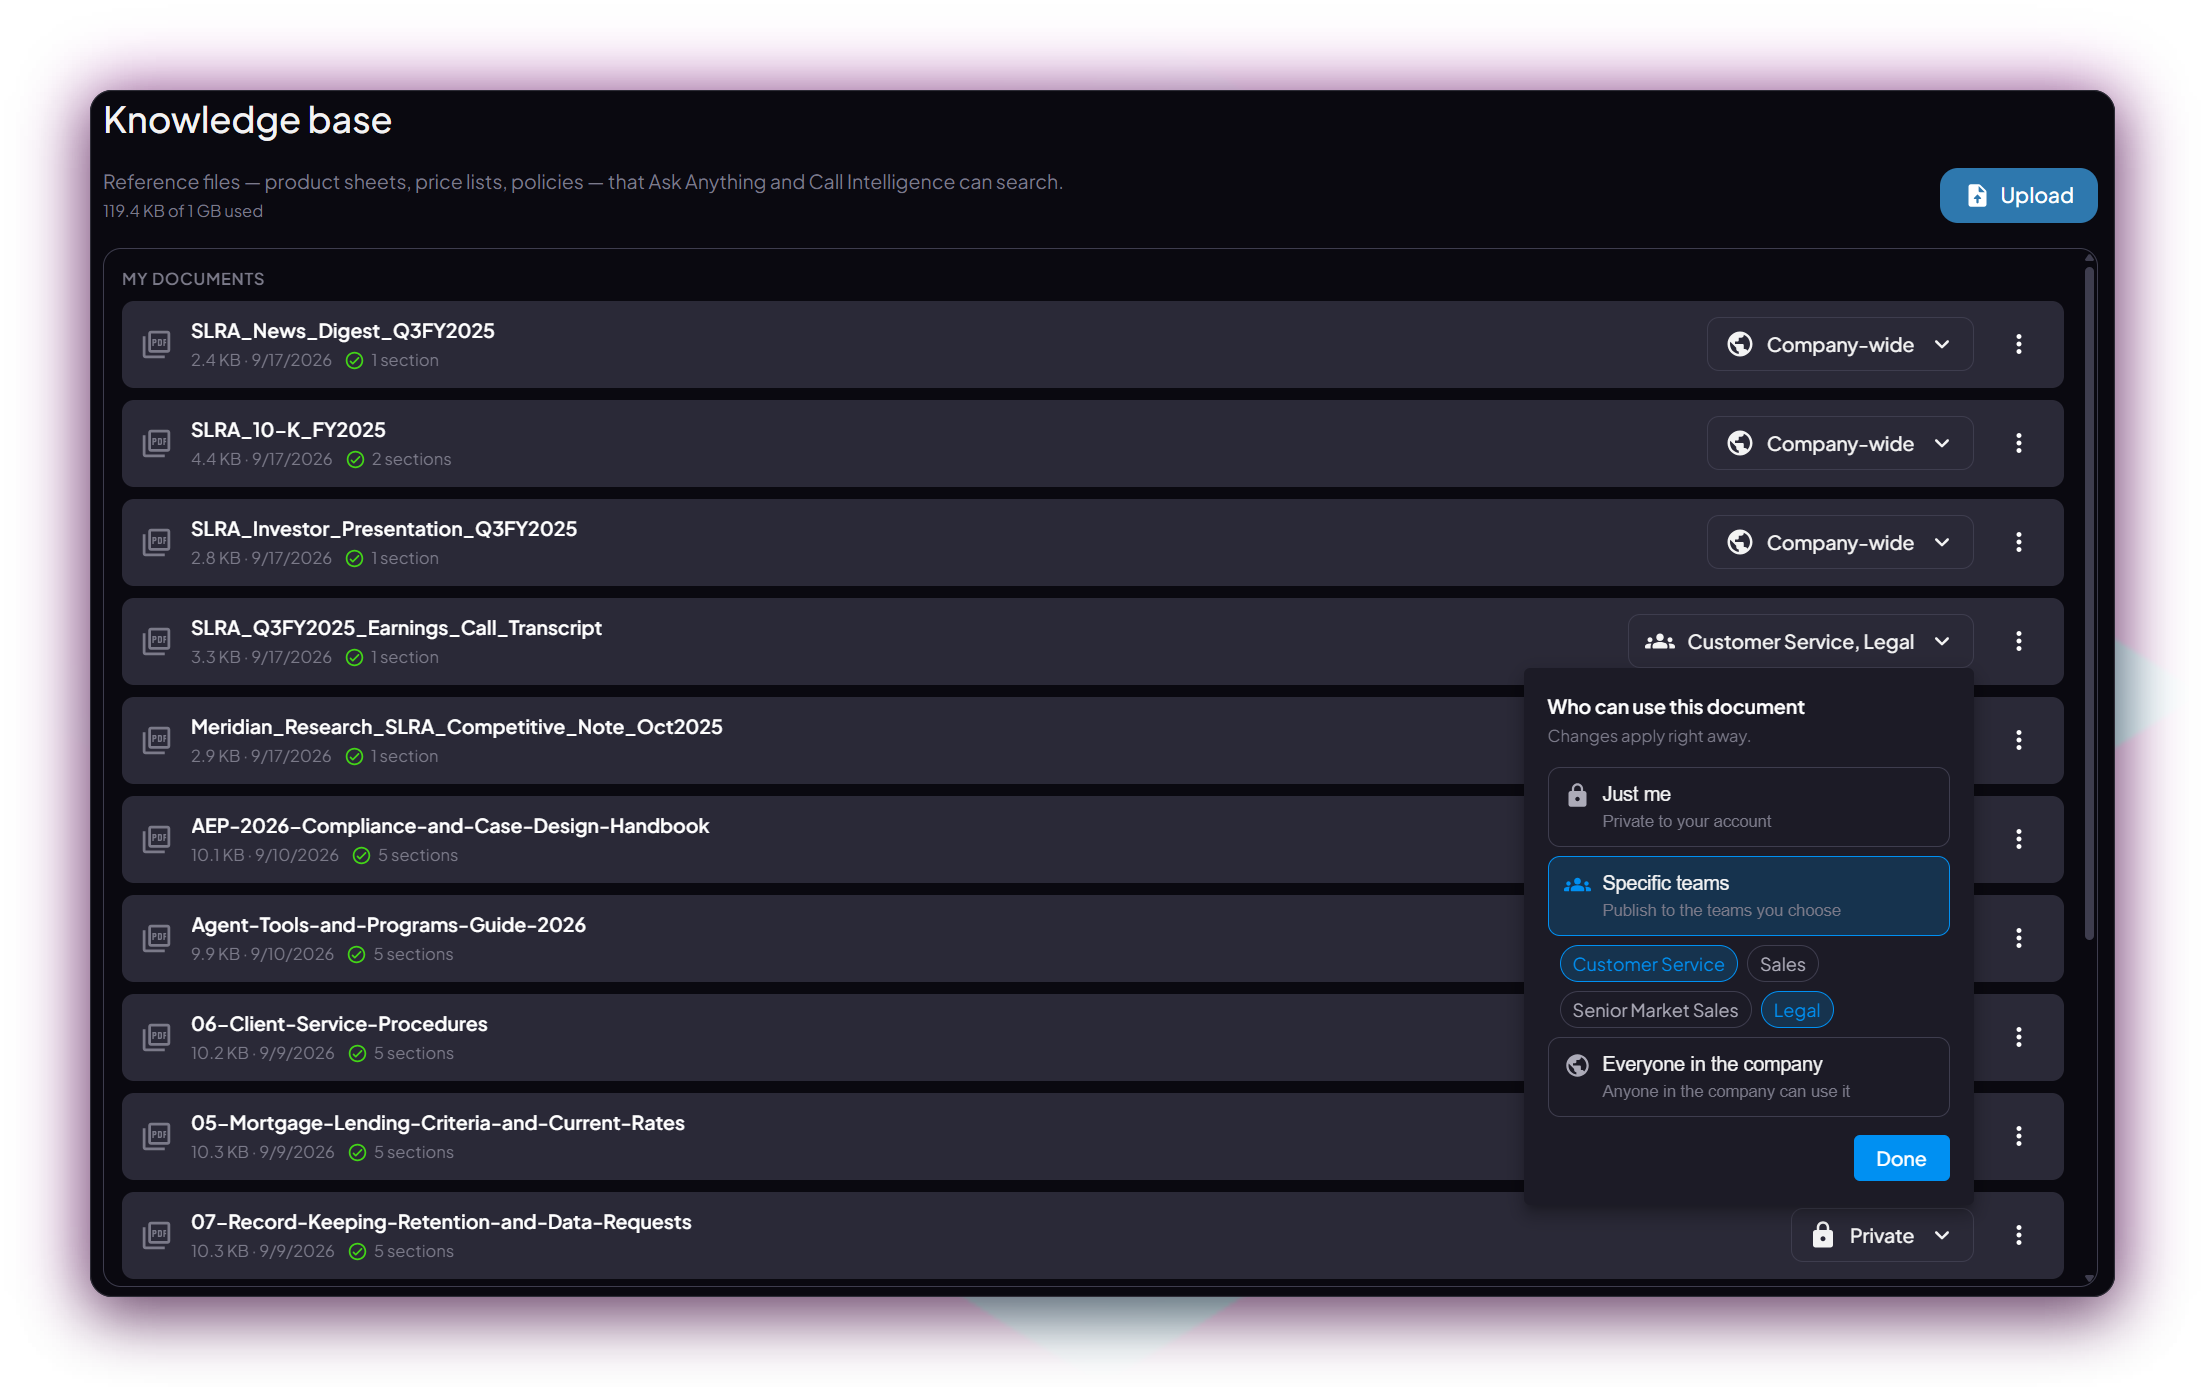
Task: Click PDF icon of 06-Client-Service-Procedures
Action: point(157,1037)
